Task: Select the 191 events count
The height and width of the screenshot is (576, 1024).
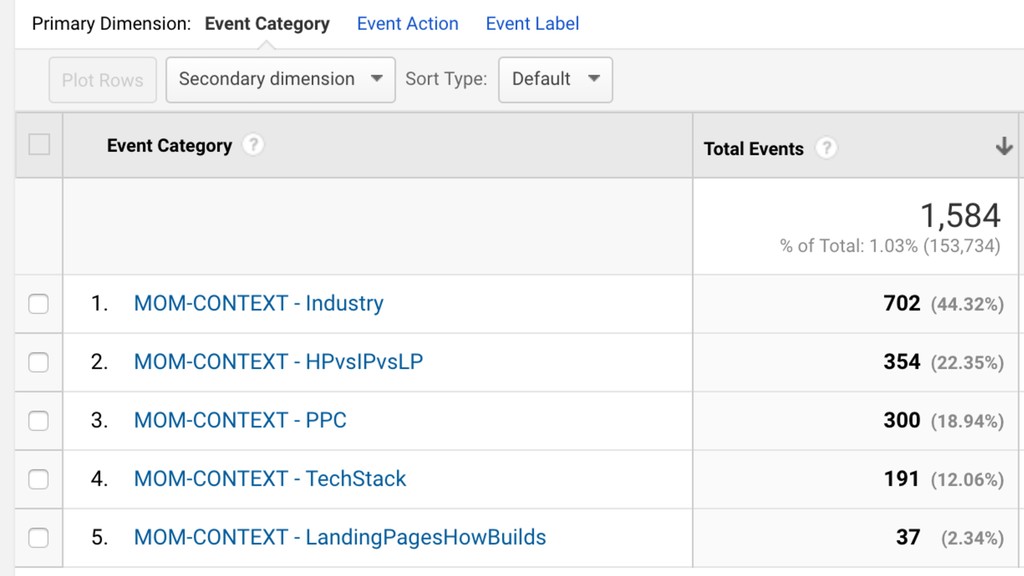Action: click(901, 479)
